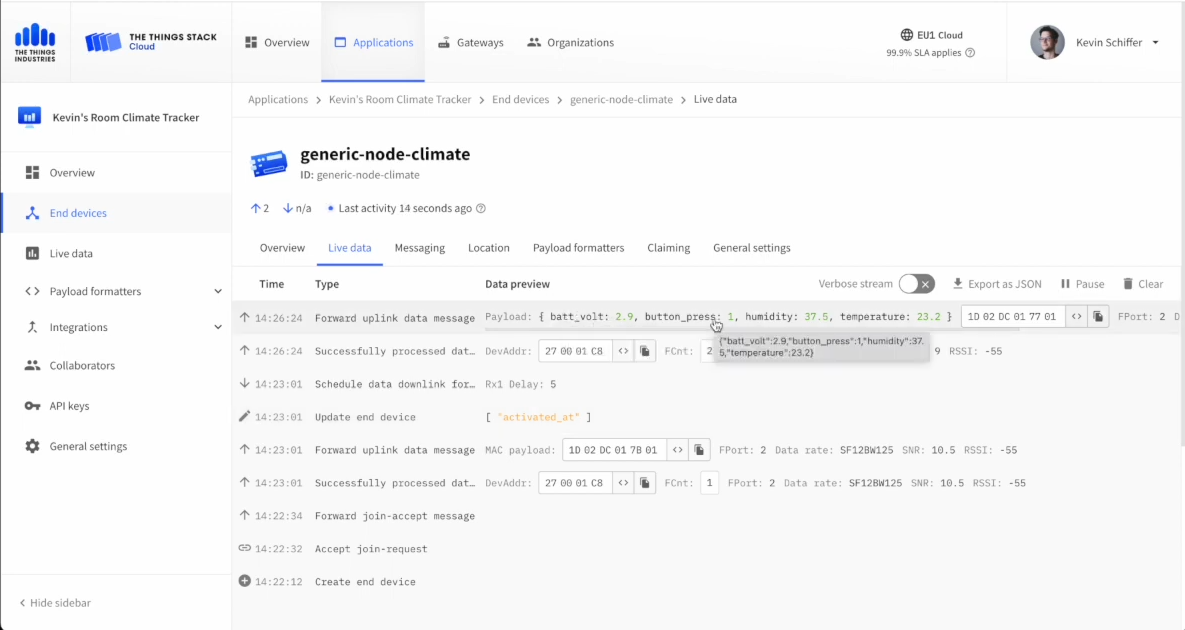Clear the live data event list
The height and width of the screenshot is (630, 1185).
click(1142, 284)
